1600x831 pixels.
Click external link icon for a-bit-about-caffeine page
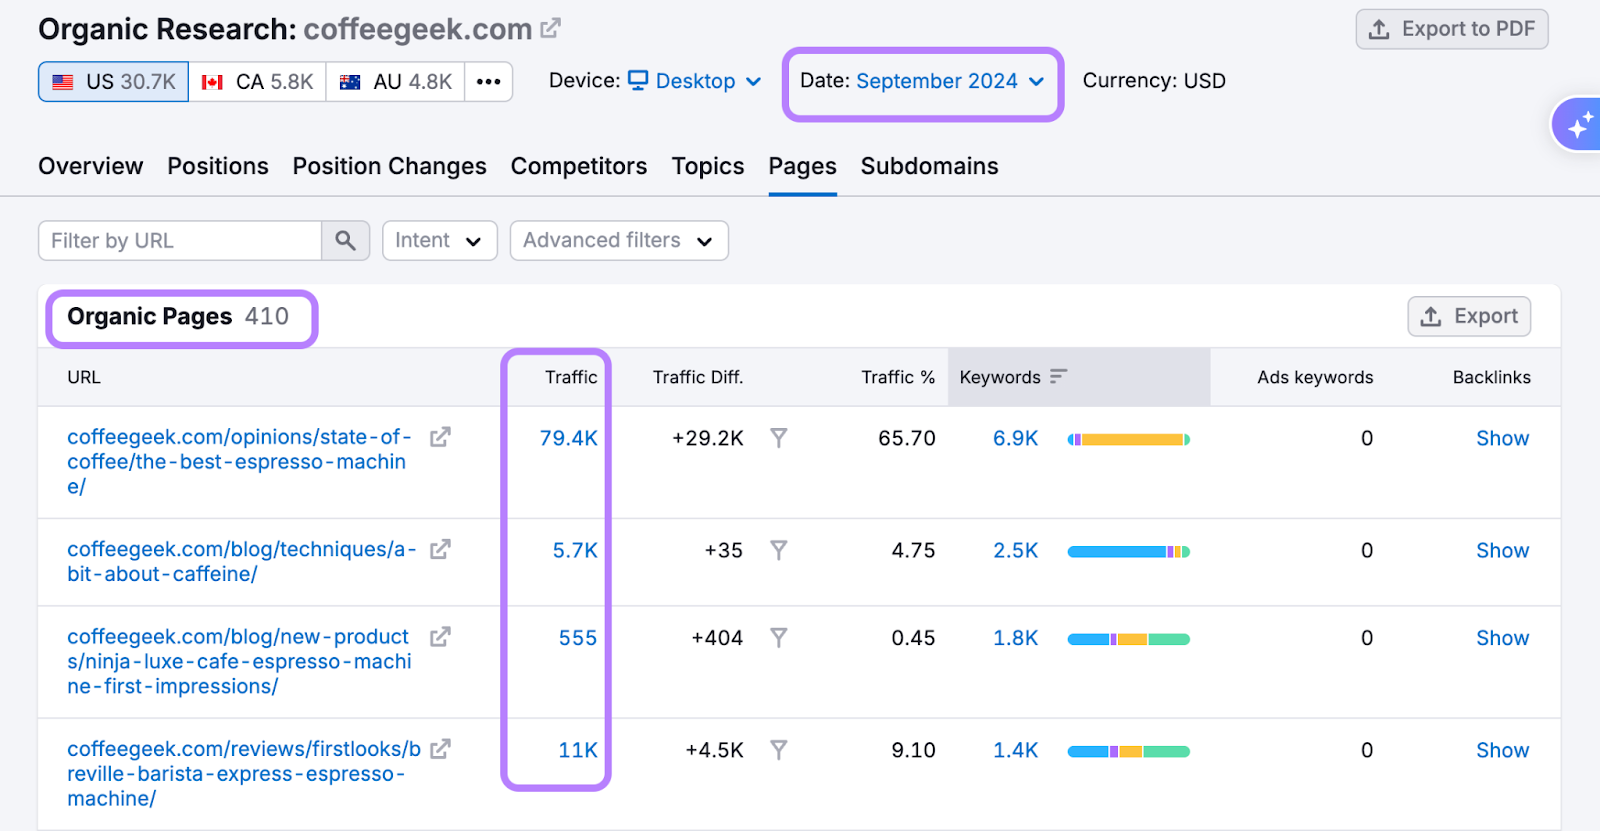(440, 549)
